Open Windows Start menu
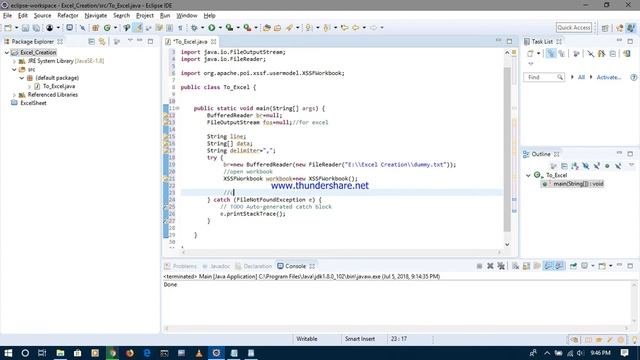640x360 pixels. click(8, 353)
